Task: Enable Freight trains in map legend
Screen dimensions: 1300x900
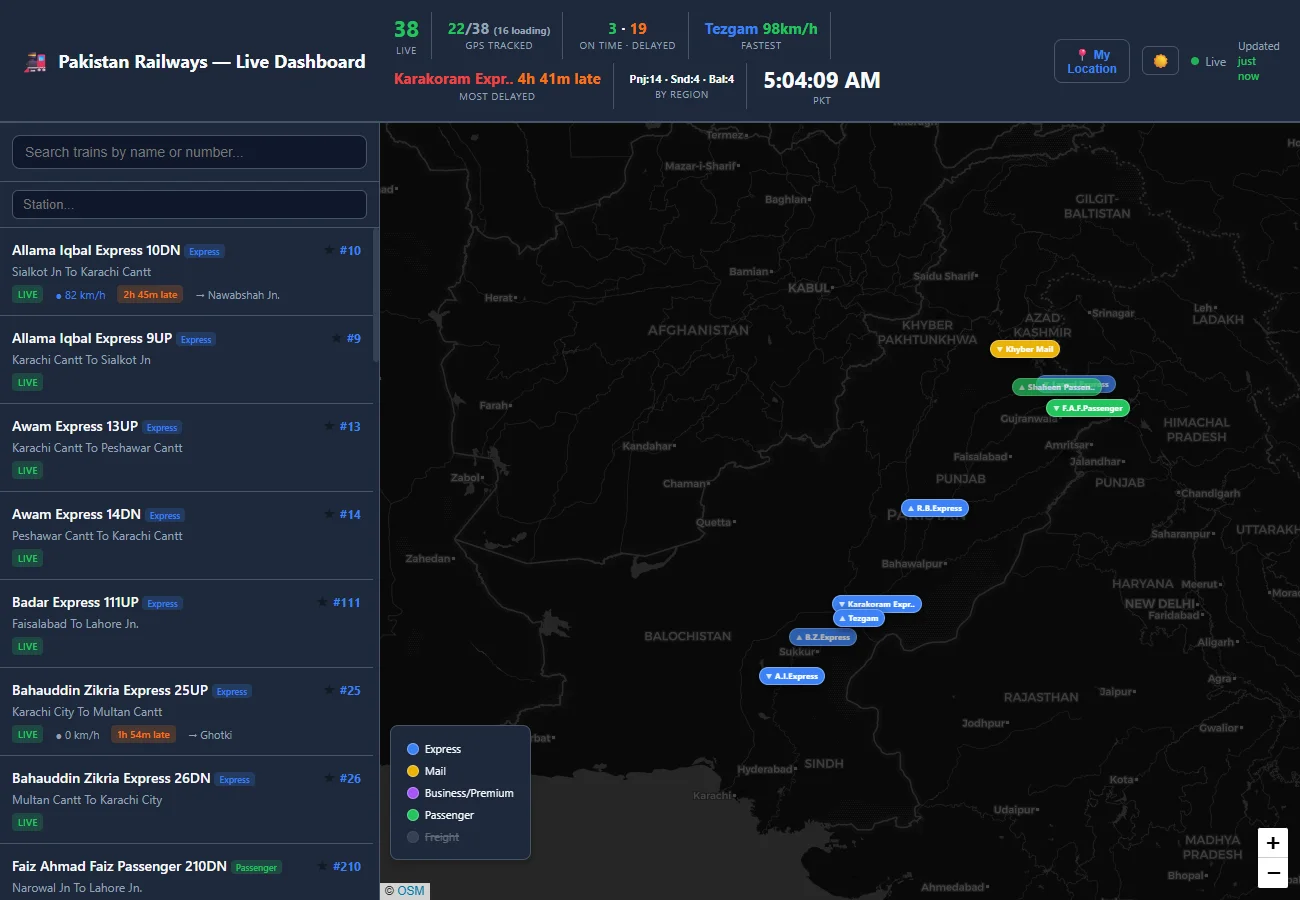Action: point(433,837)
